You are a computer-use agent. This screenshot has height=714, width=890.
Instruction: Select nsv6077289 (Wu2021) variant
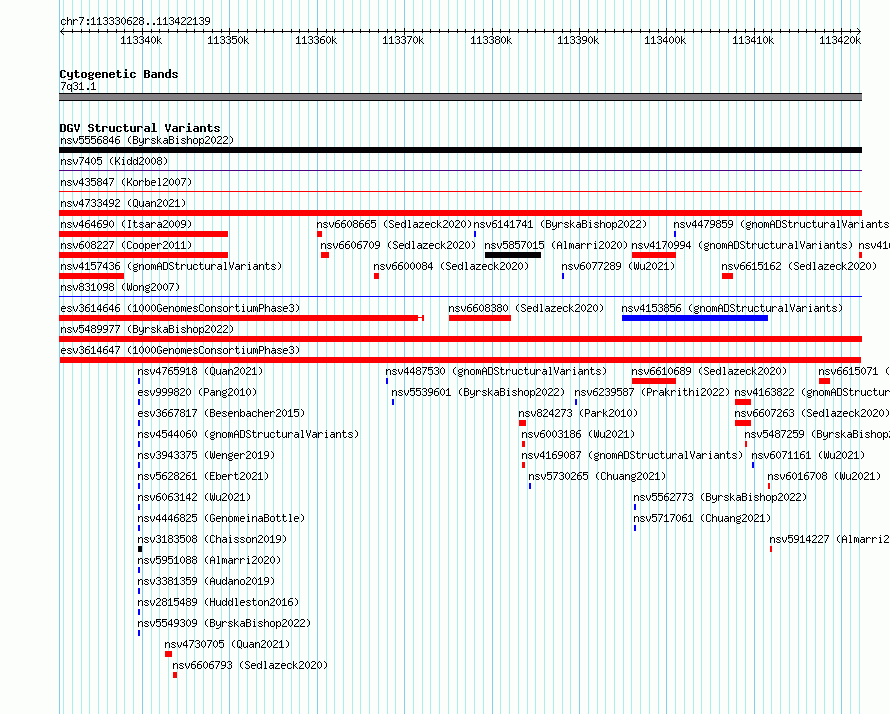(618, 266)
